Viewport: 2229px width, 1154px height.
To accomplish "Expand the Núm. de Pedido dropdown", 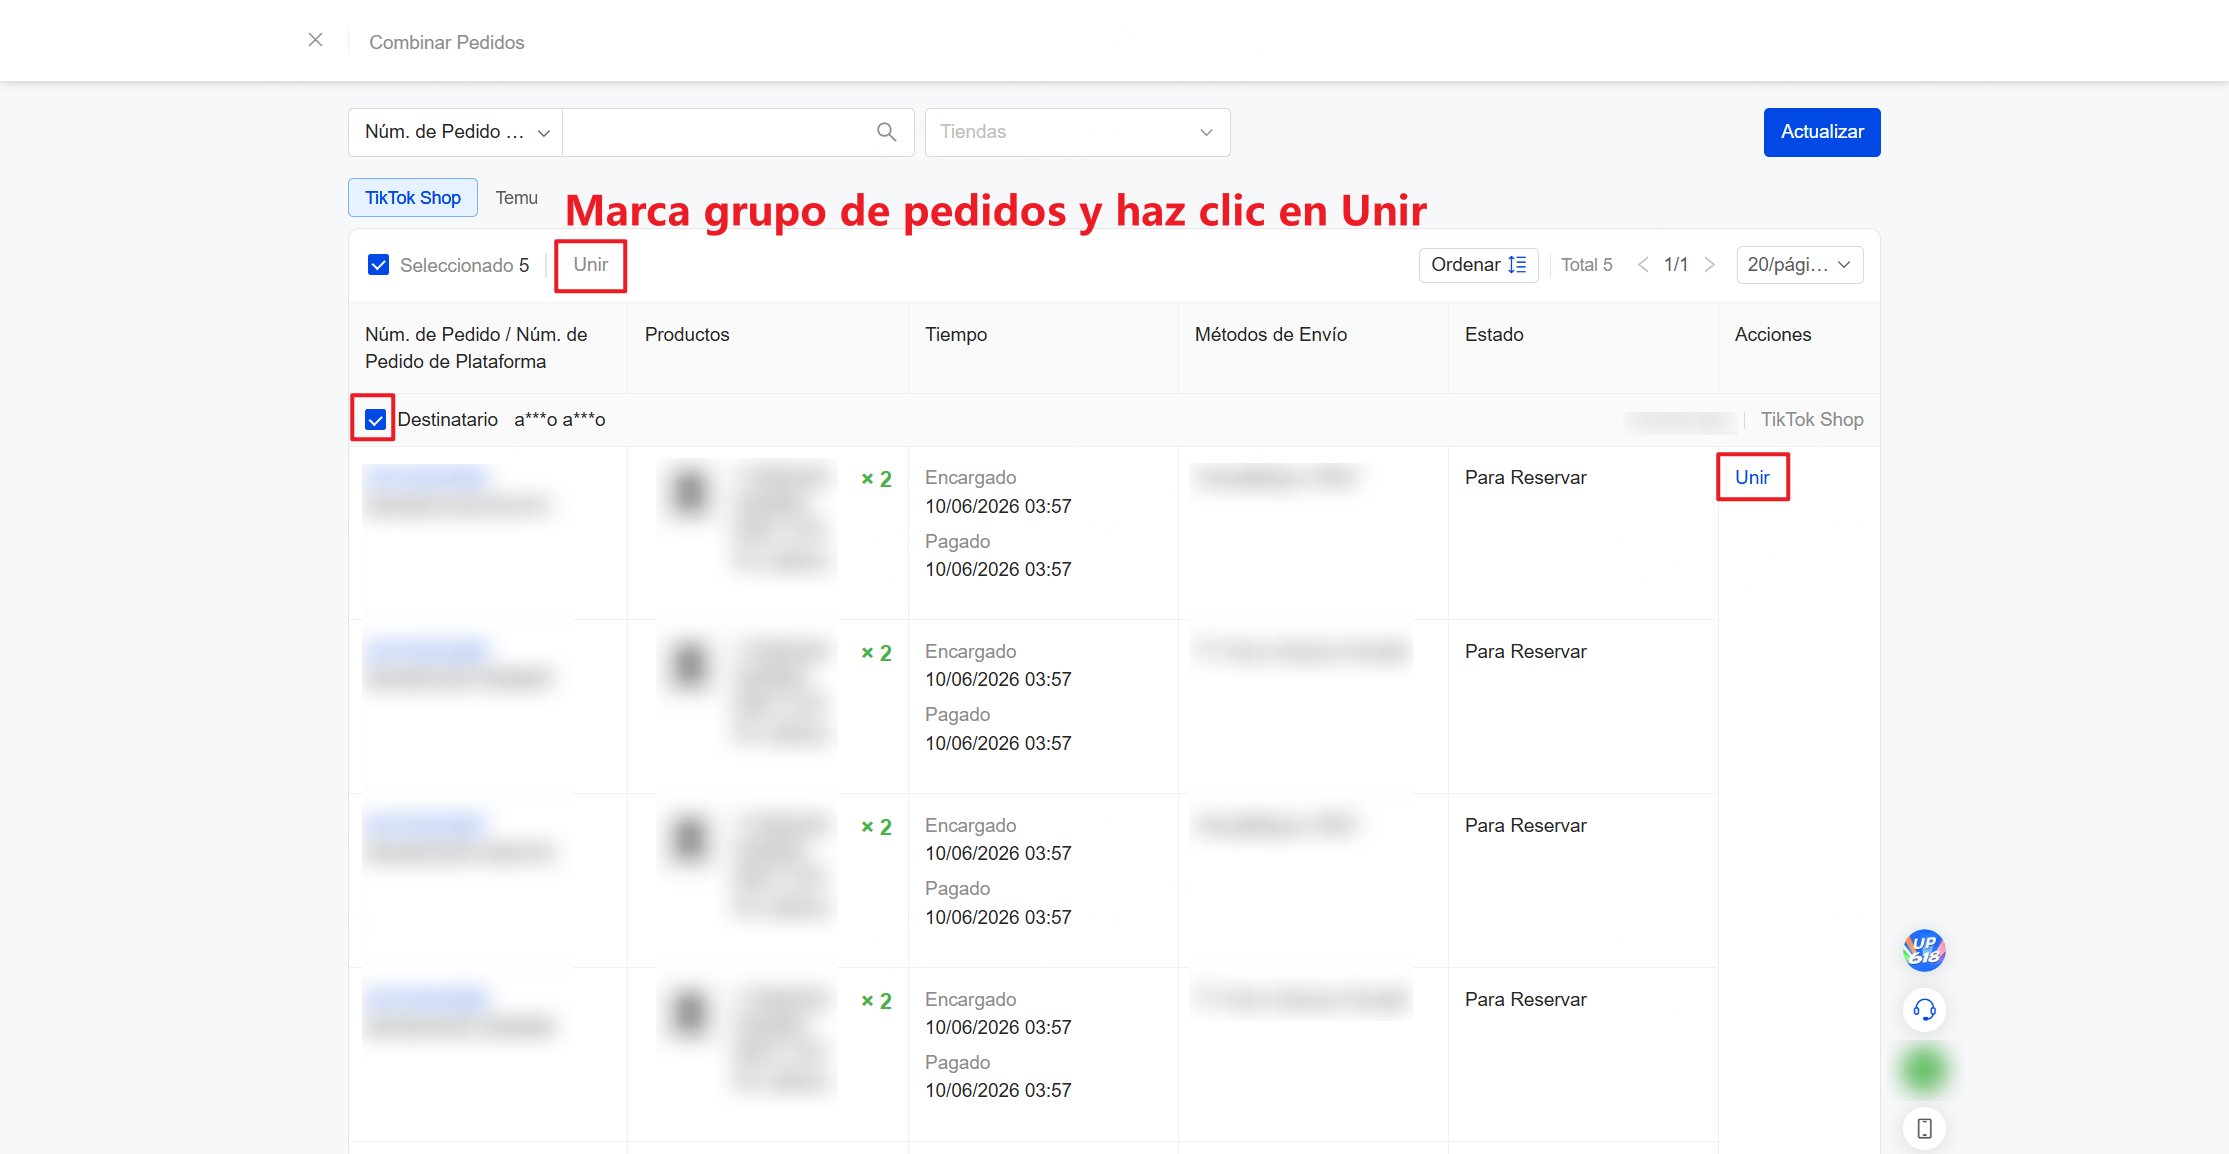I will 456,132.
